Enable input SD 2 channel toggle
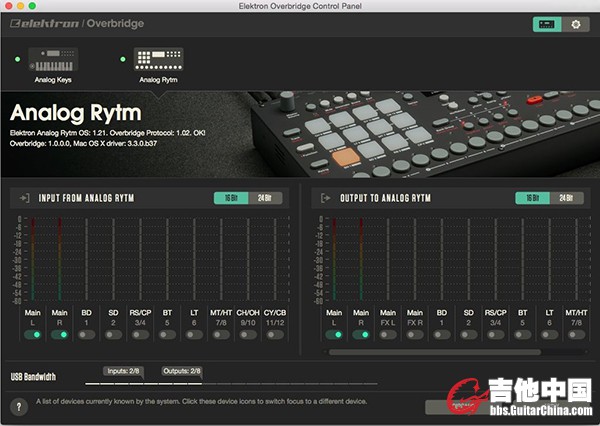The height and width of the screenshot is (426, 600). [x=113, y=335]
